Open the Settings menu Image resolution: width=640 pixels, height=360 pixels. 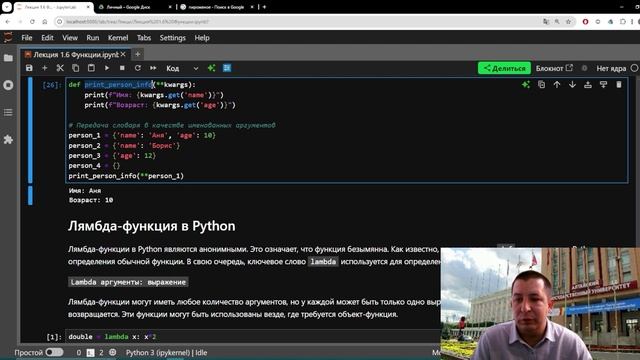pyautogui.click(x=172, y=38)
